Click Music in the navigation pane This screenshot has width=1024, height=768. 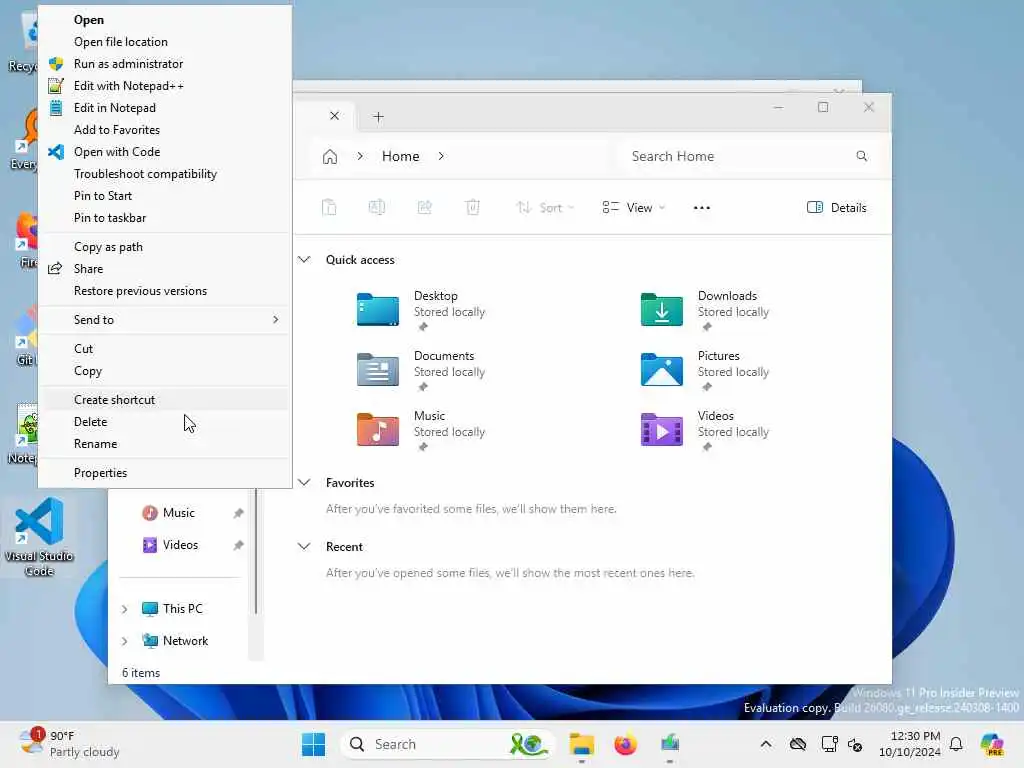coord(179,513)
